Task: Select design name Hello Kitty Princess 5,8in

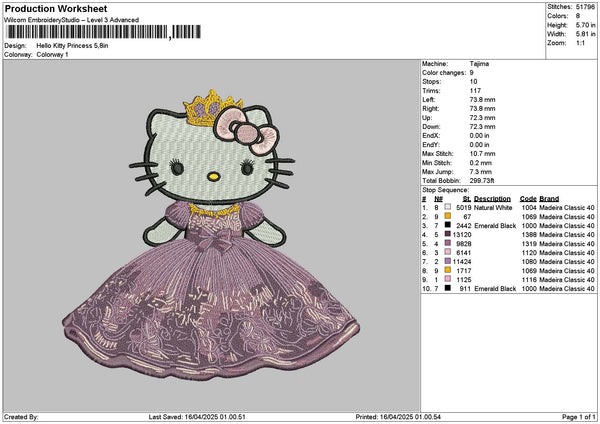Action: 72,46
